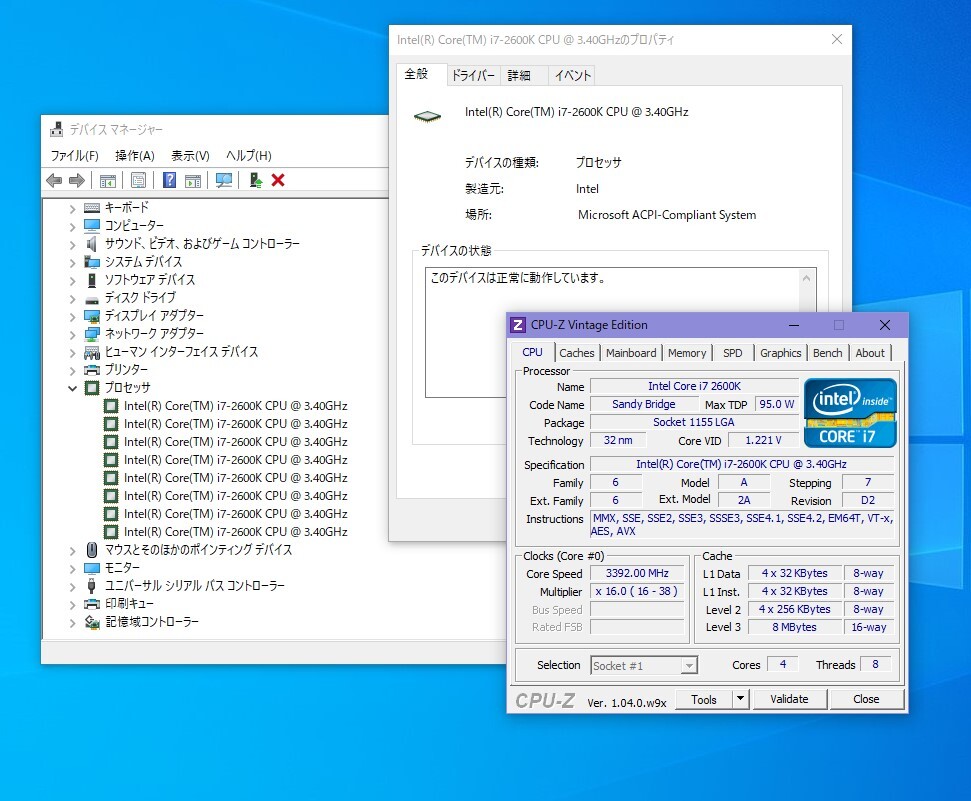Switch to the About tab in CPU-Z
Screen dimensions: 971x801
pos(870,353)
